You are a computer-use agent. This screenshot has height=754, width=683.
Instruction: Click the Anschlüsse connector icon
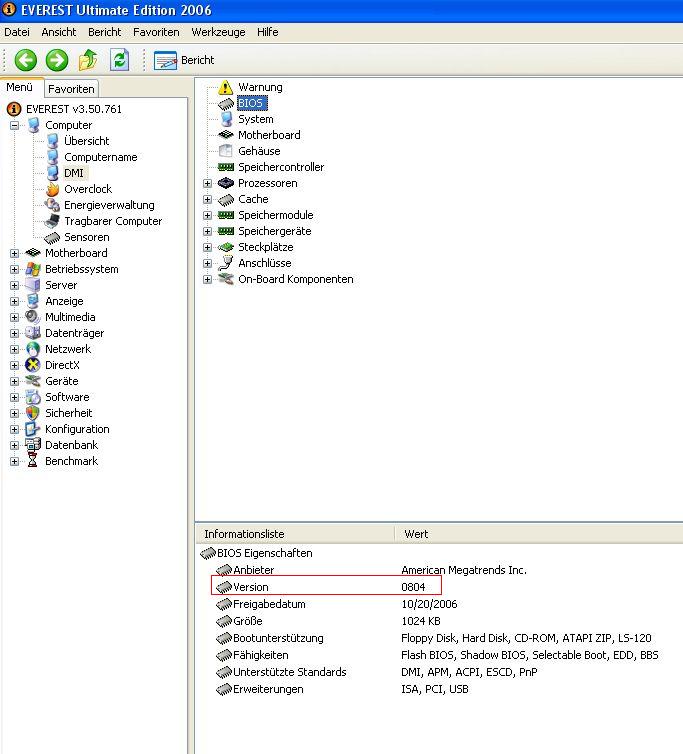(x=226, y=263)
